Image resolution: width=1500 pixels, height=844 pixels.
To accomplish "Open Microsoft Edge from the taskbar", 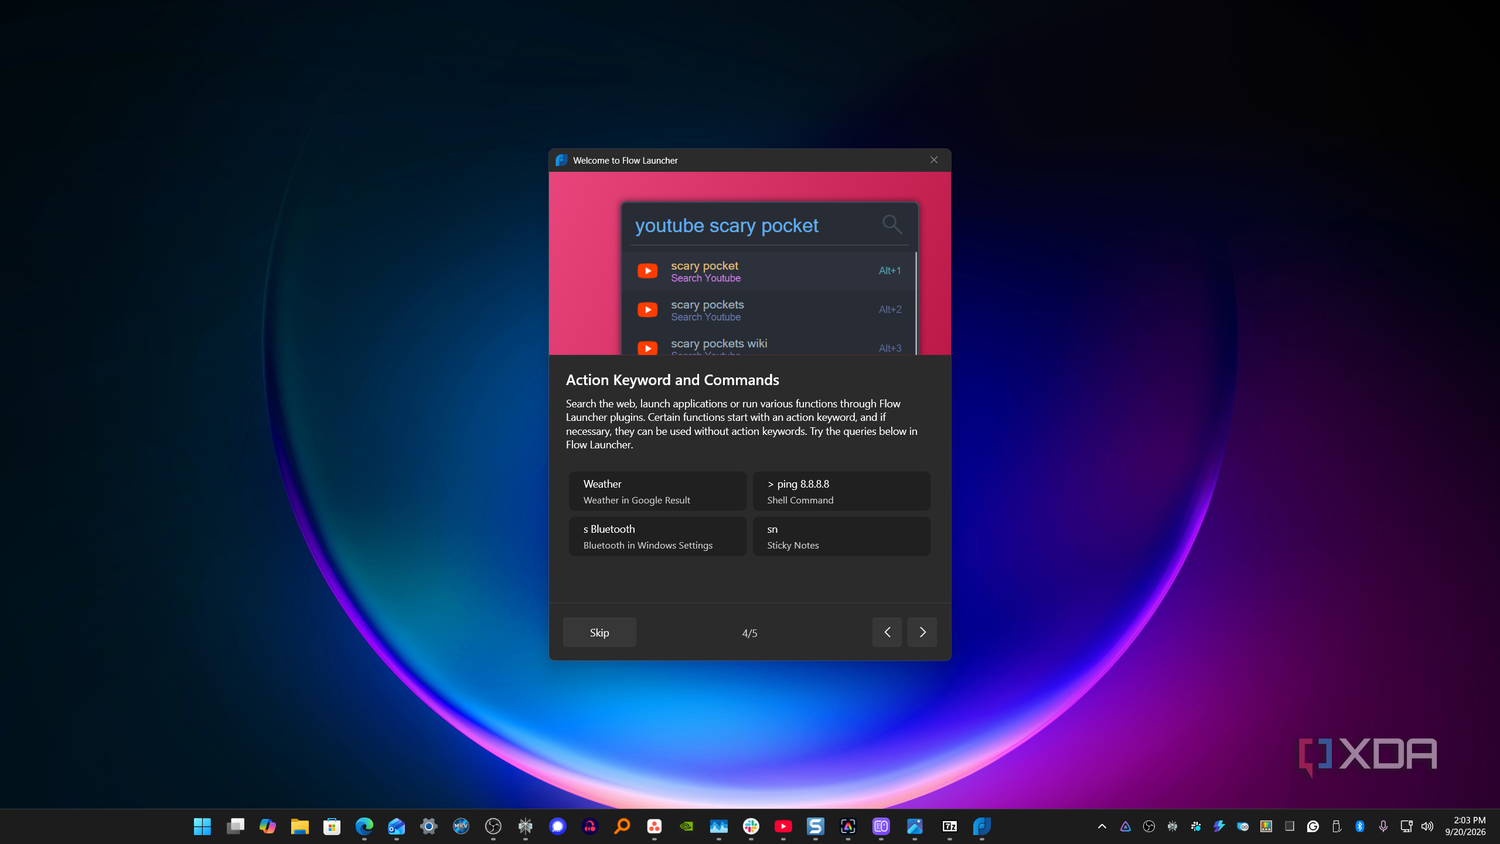I will pyautogui.click(x=364, y=826).
